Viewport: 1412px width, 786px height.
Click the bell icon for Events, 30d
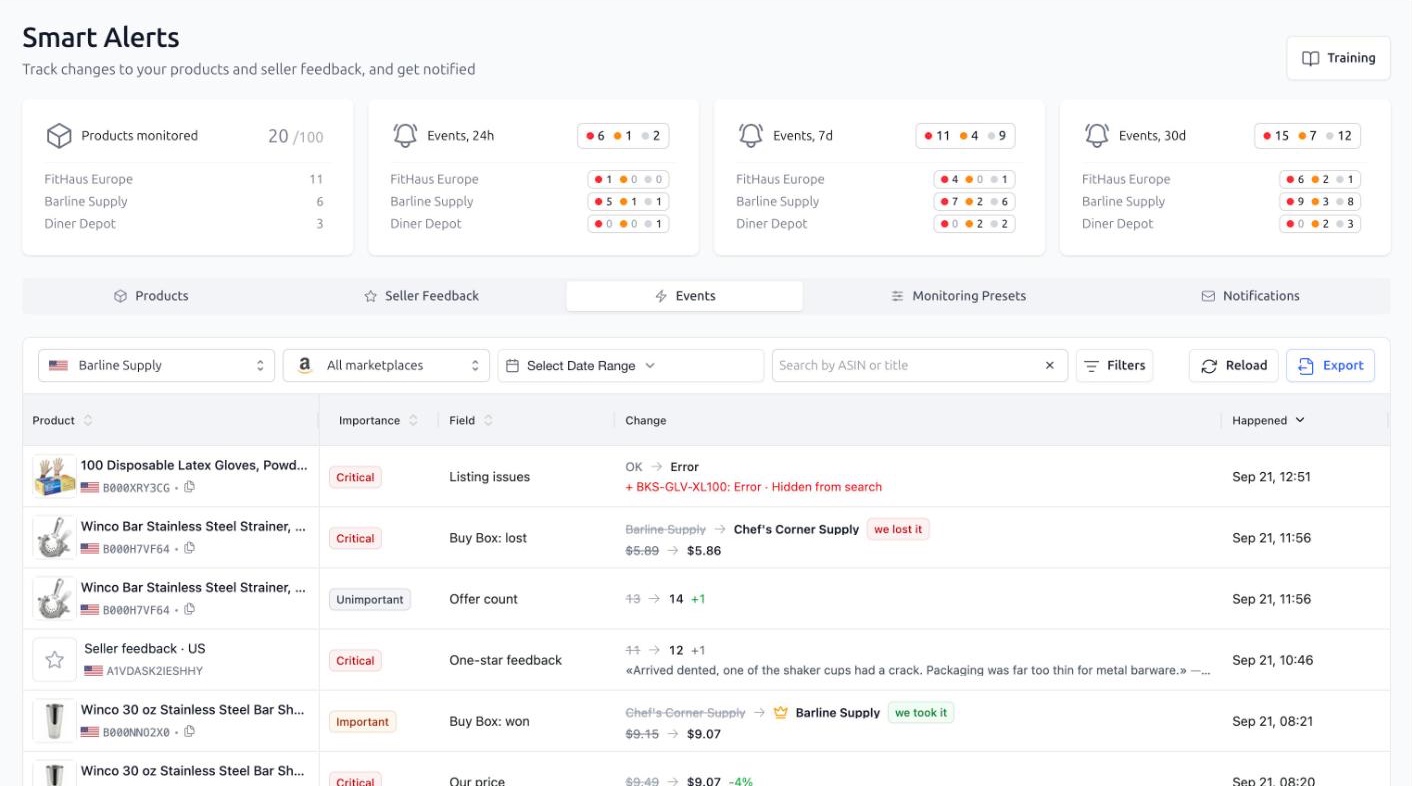coord(1097,136)
